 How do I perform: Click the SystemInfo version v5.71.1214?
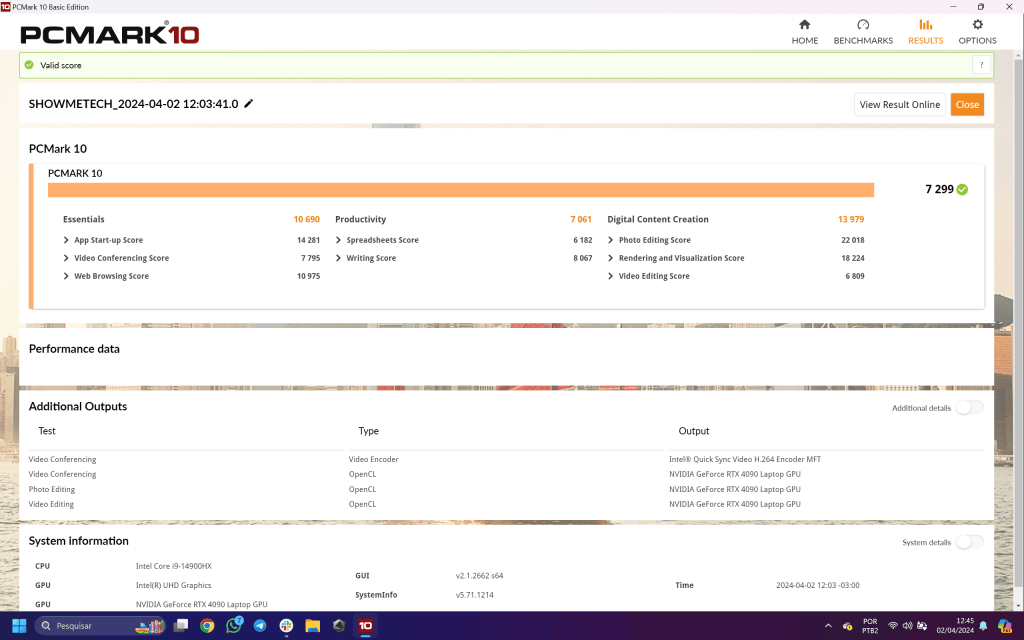(475, 595)
